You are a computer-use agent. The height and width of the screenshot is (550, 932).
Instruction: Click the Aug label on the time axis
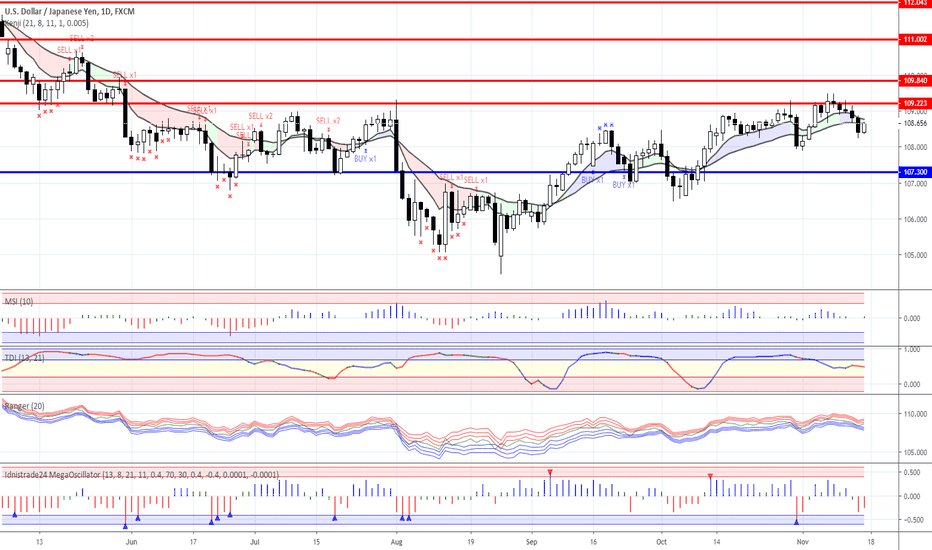tap(397, 538)
